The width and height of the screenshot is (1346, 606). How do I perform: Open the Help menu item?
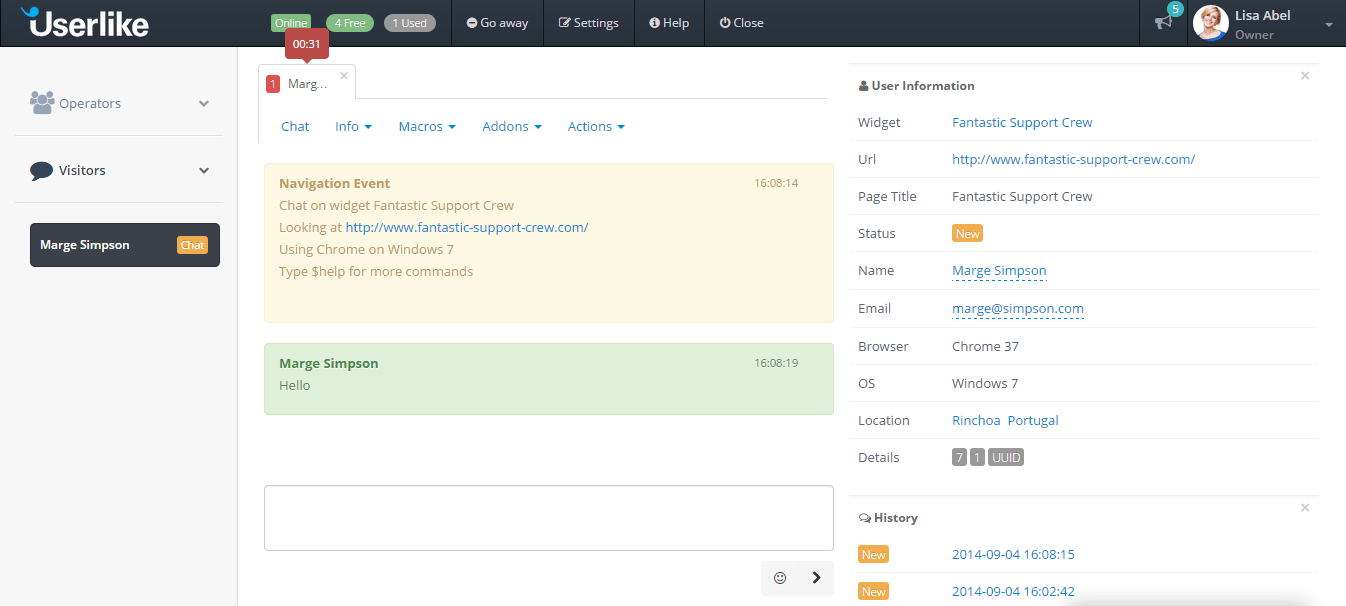point(669,23)
